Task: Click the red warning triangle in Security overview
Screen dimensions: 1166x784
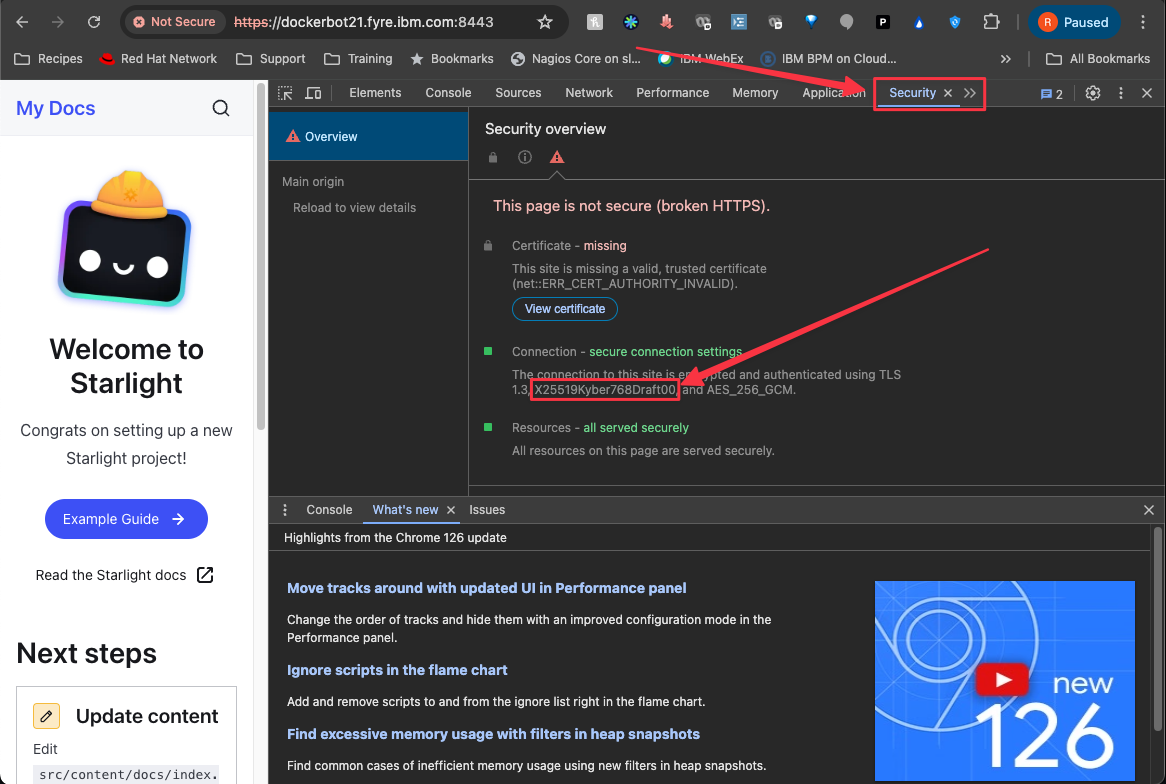Action: tap(557, 157)
